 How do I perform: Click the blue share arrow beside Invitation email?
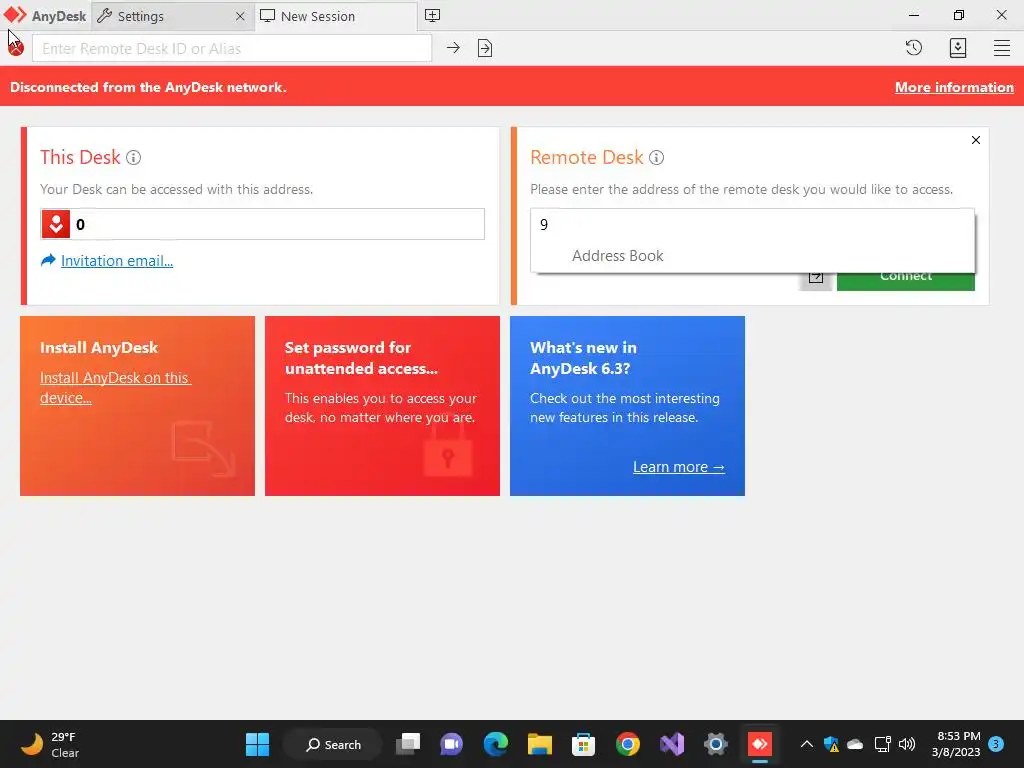click(48, 261)
